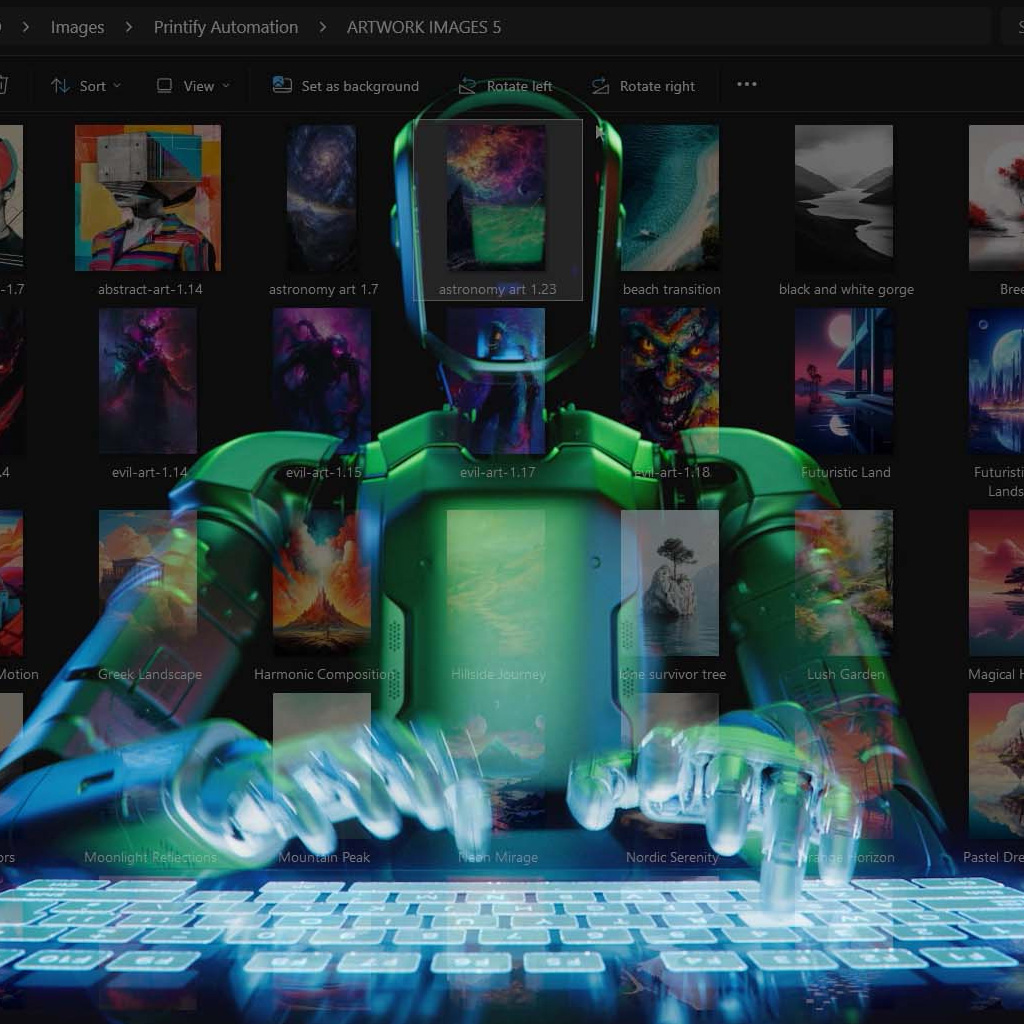Select the lone survivor tree image
Screen dimensions: 1024x1024
click(670, 582)
